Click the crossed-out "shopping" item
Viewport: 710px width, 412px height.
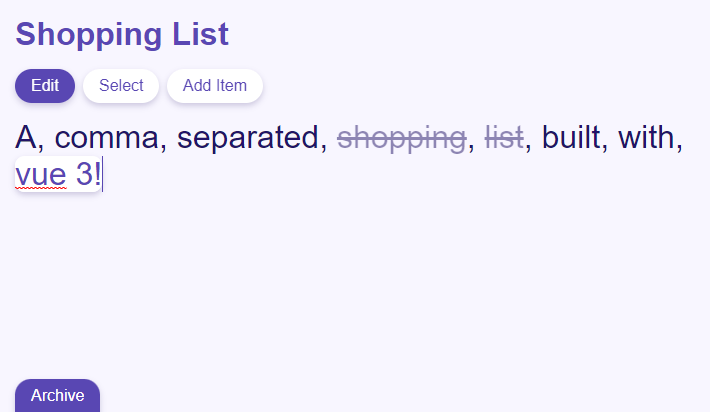point(401,138)
